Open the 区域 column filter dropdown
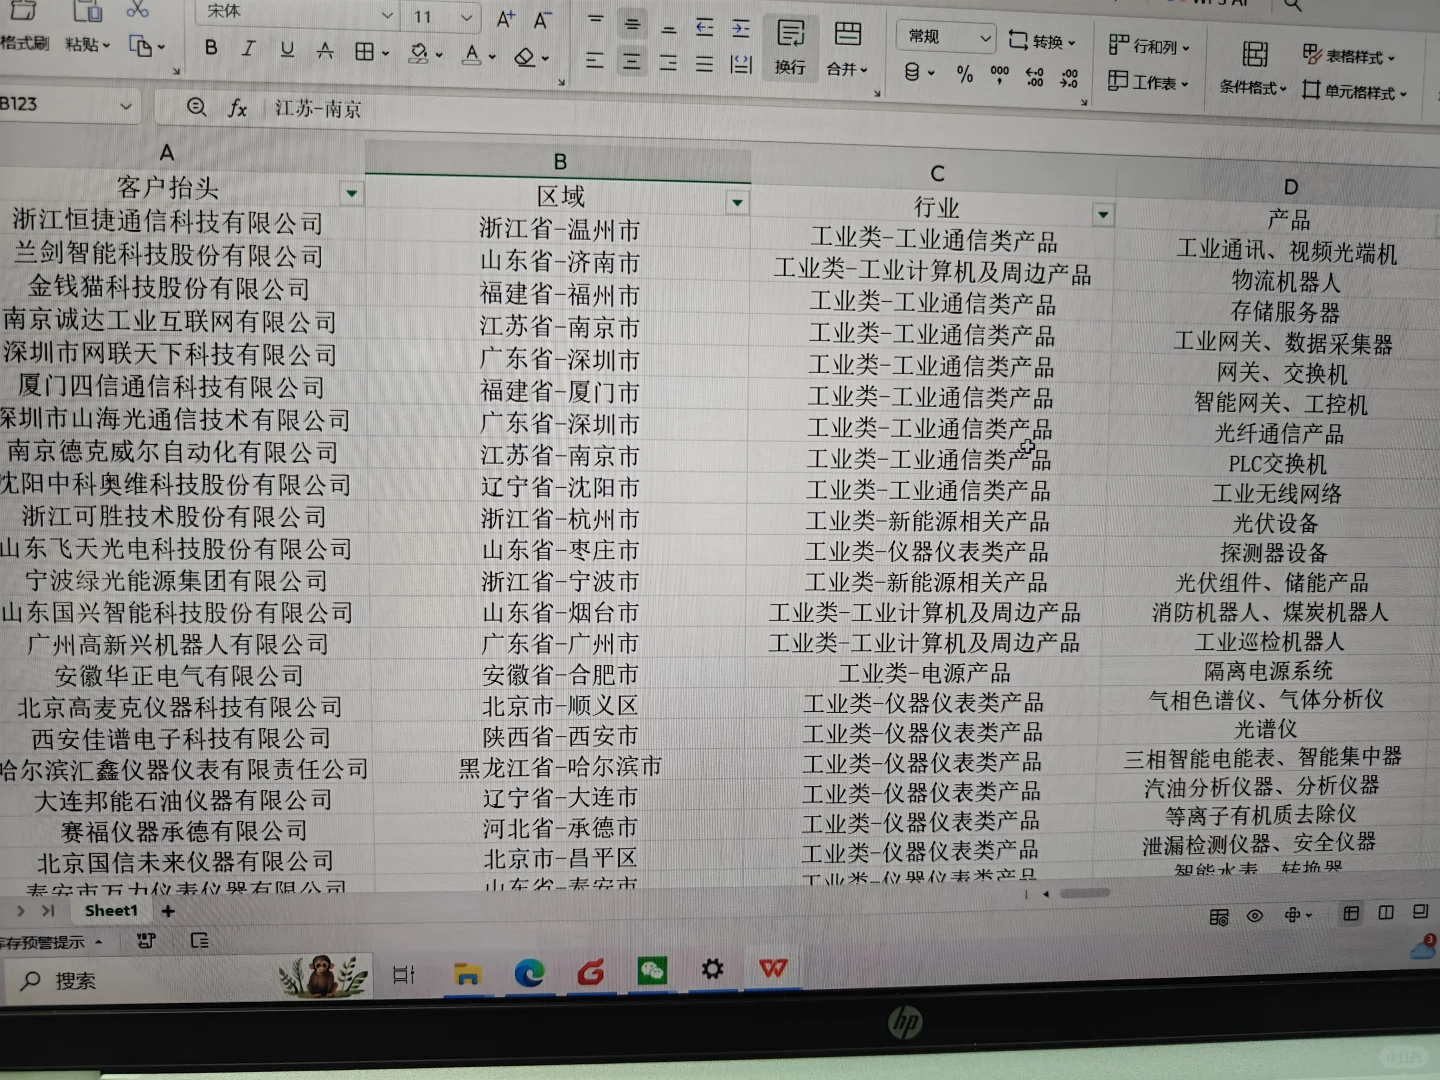 coord(737,202)
